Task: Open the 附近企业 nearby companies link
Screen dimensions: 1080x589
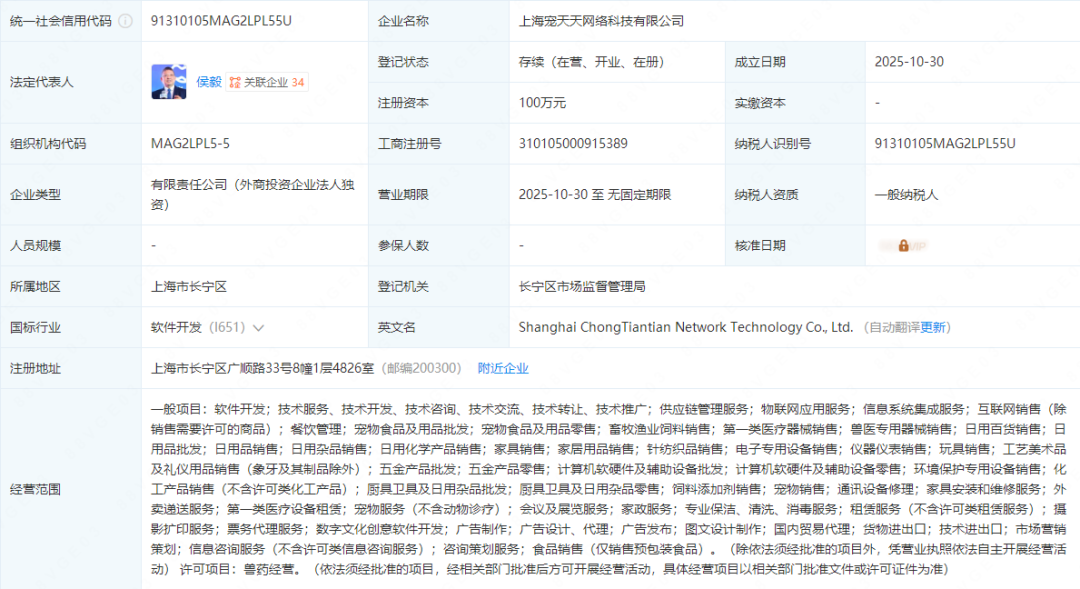Action: coord(503,369)
